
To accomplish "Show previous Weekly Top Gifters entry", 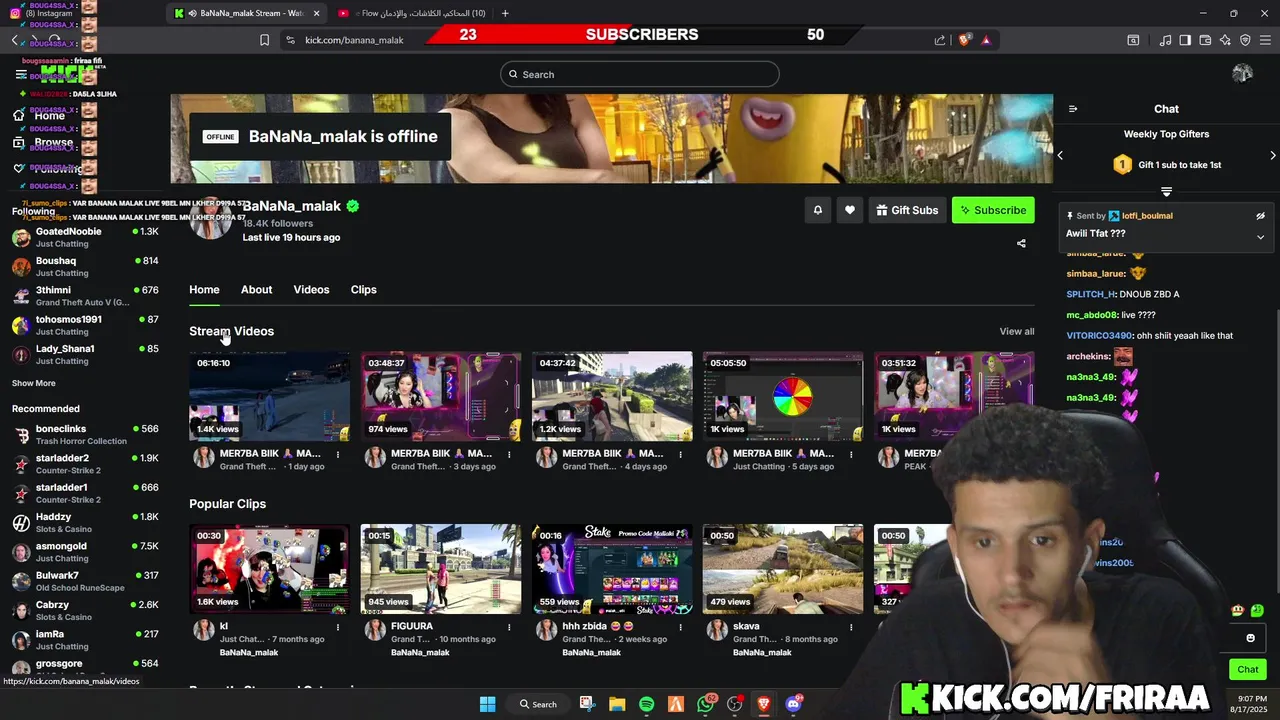I will [x=1060, y=155].
